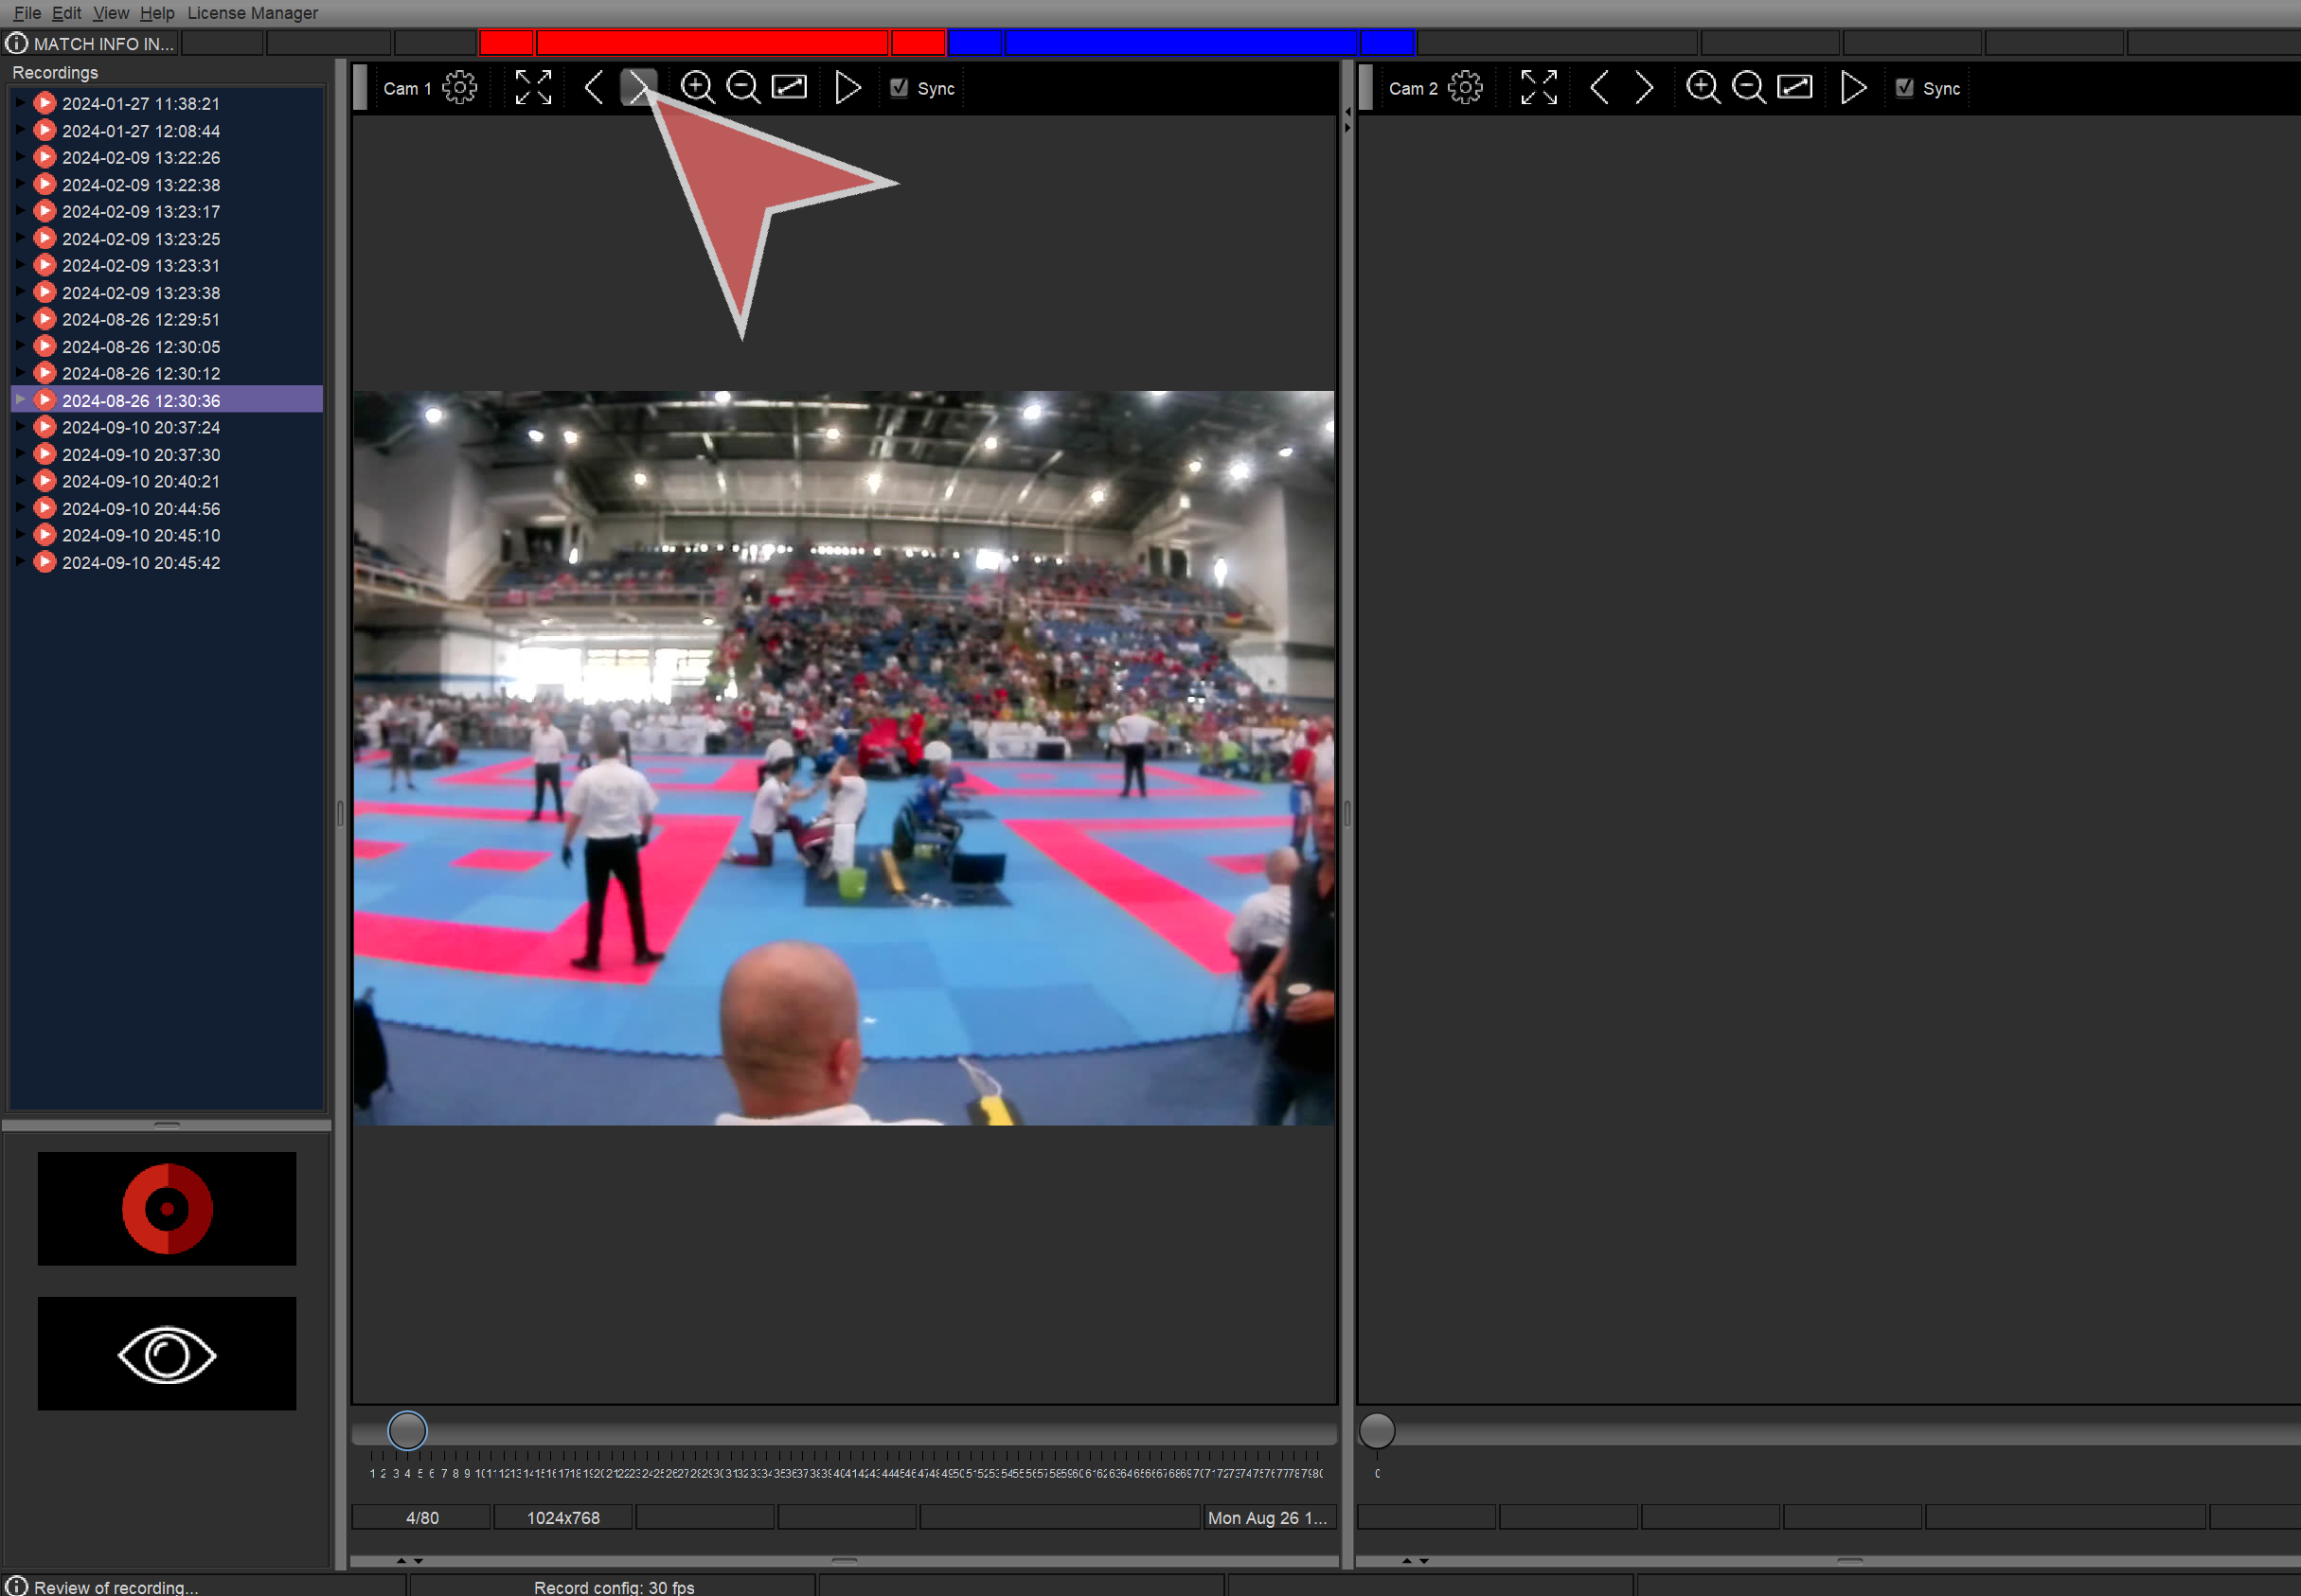Expand selected recording 2024-08-26 12:30:36
Screen dimensions: 2301x1596
20,400
